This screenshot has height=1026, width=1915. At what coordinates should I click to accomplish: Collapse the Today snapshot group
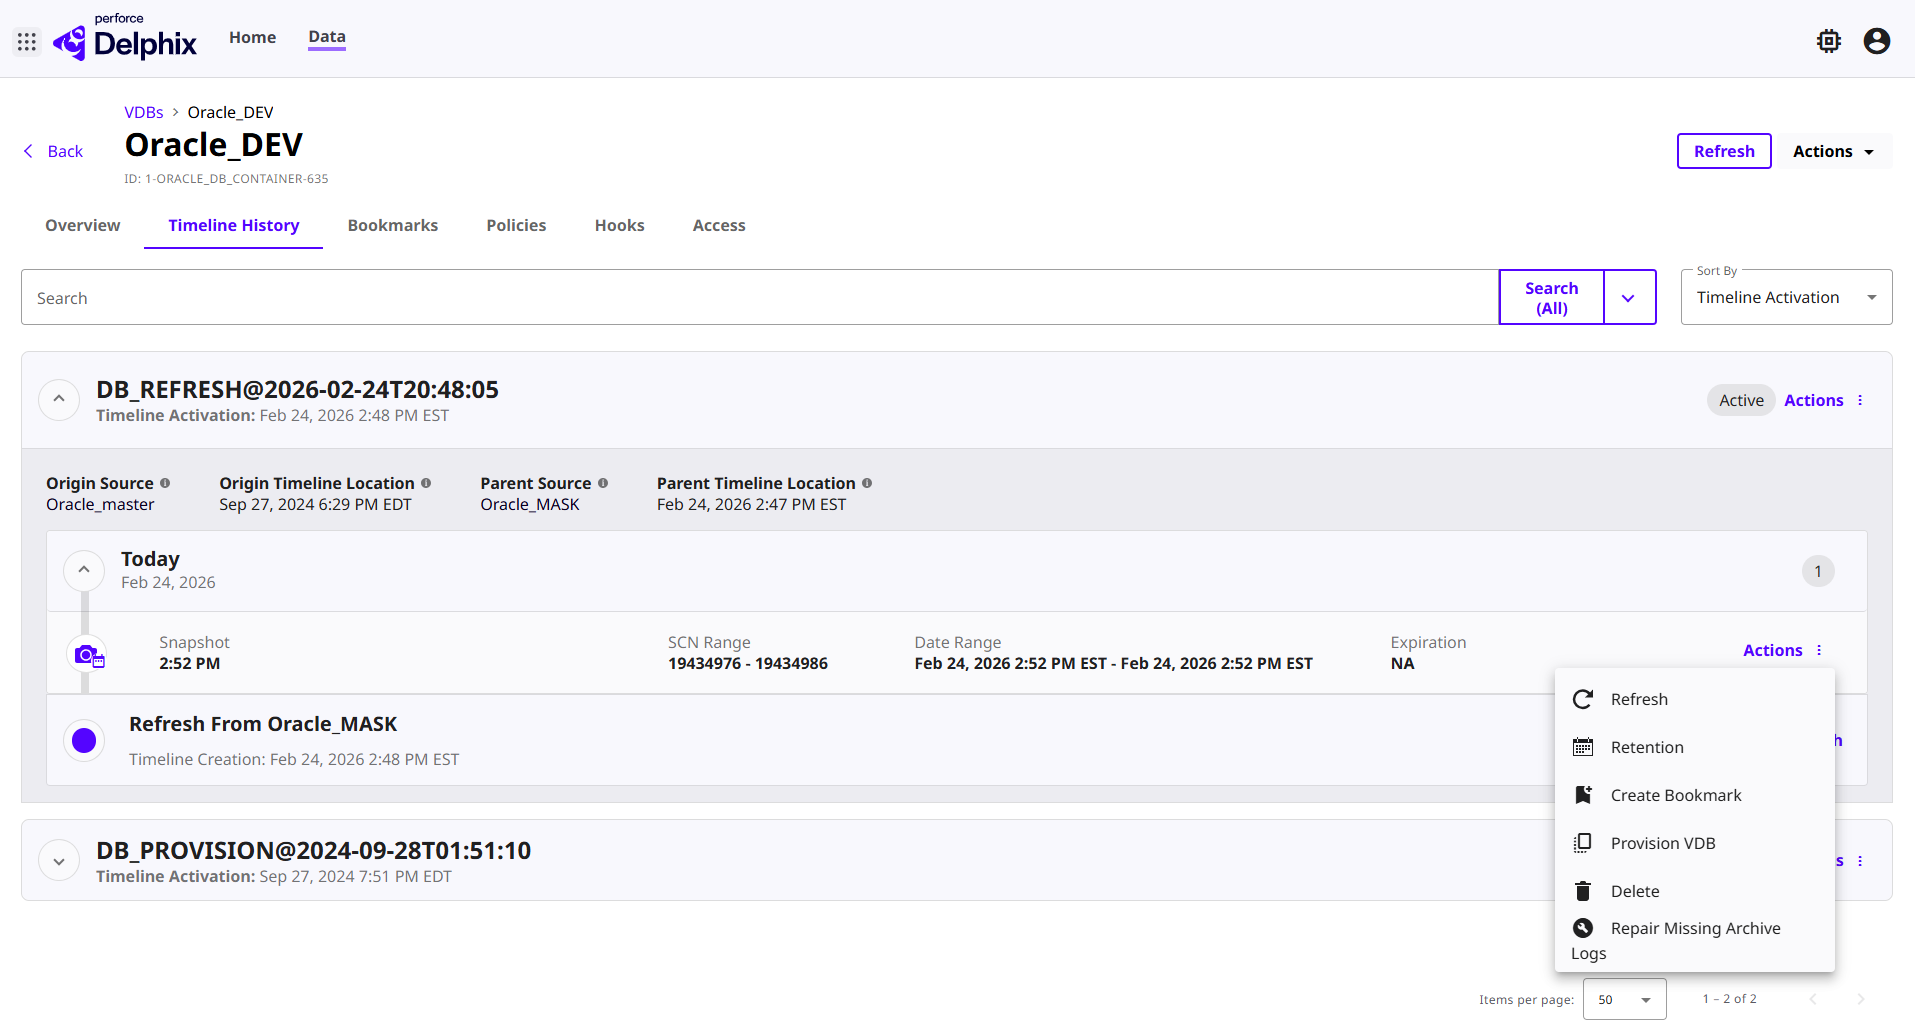click(x=84, y=570)
